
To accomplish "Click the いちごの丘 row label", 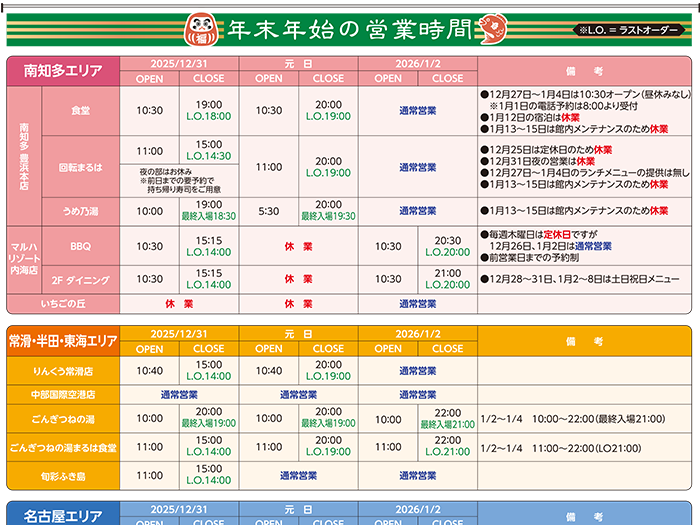I will pos(63,303).
